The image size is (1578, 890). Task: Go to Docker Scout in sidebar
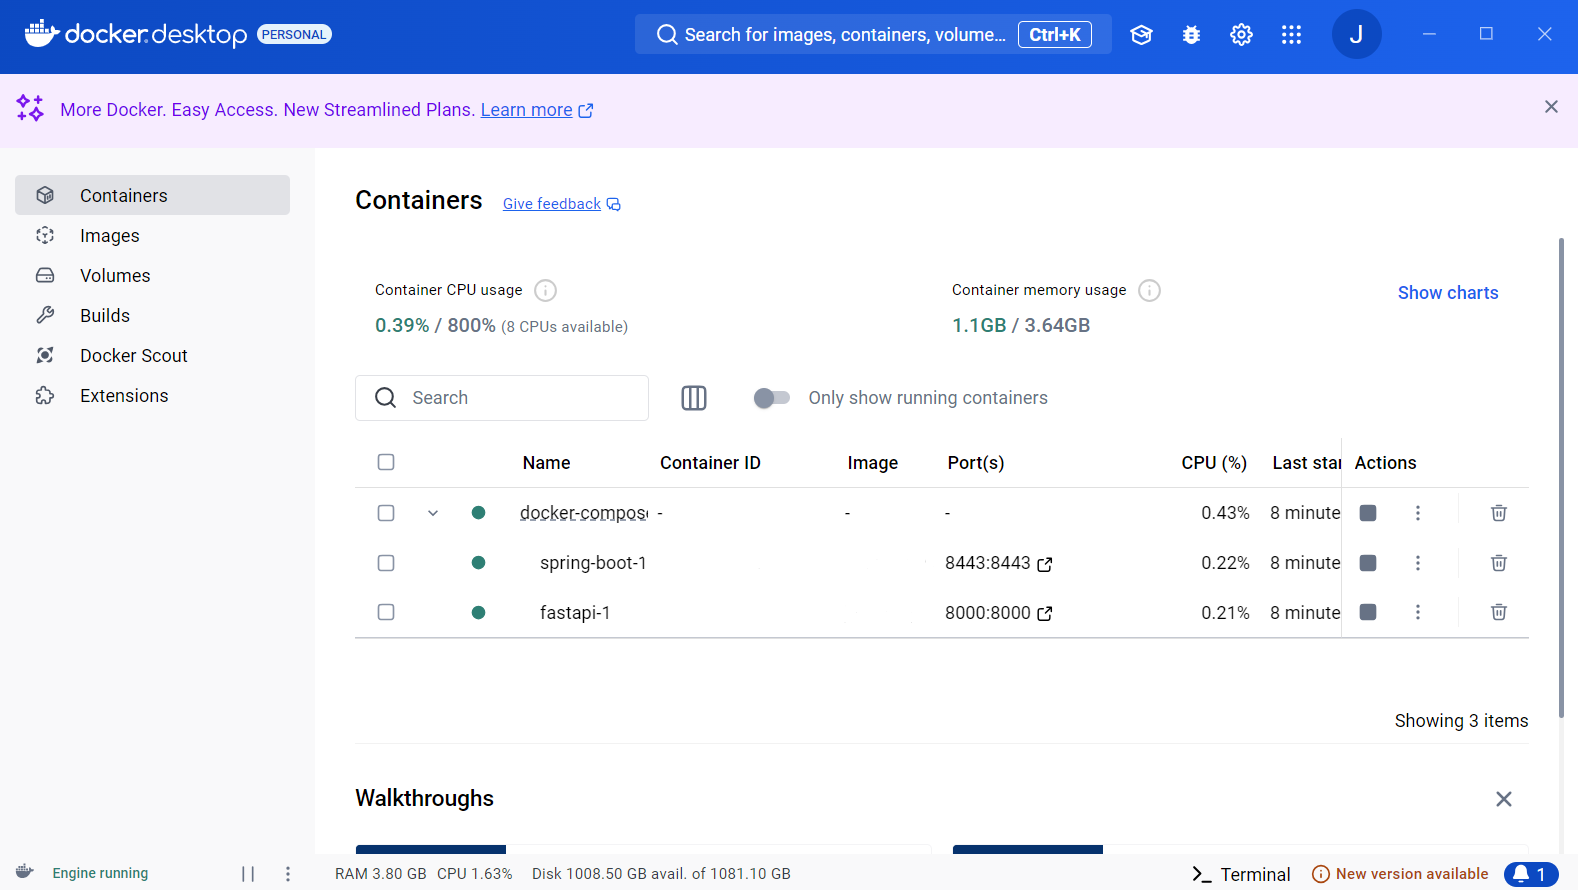[152, 355]
